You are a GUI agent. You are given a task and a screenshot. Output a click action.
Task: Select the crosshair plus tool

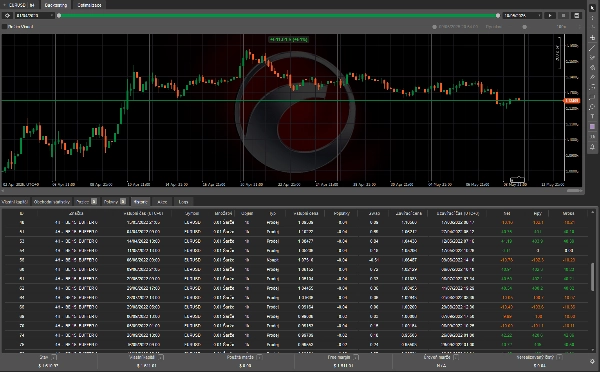click(592, 38)
